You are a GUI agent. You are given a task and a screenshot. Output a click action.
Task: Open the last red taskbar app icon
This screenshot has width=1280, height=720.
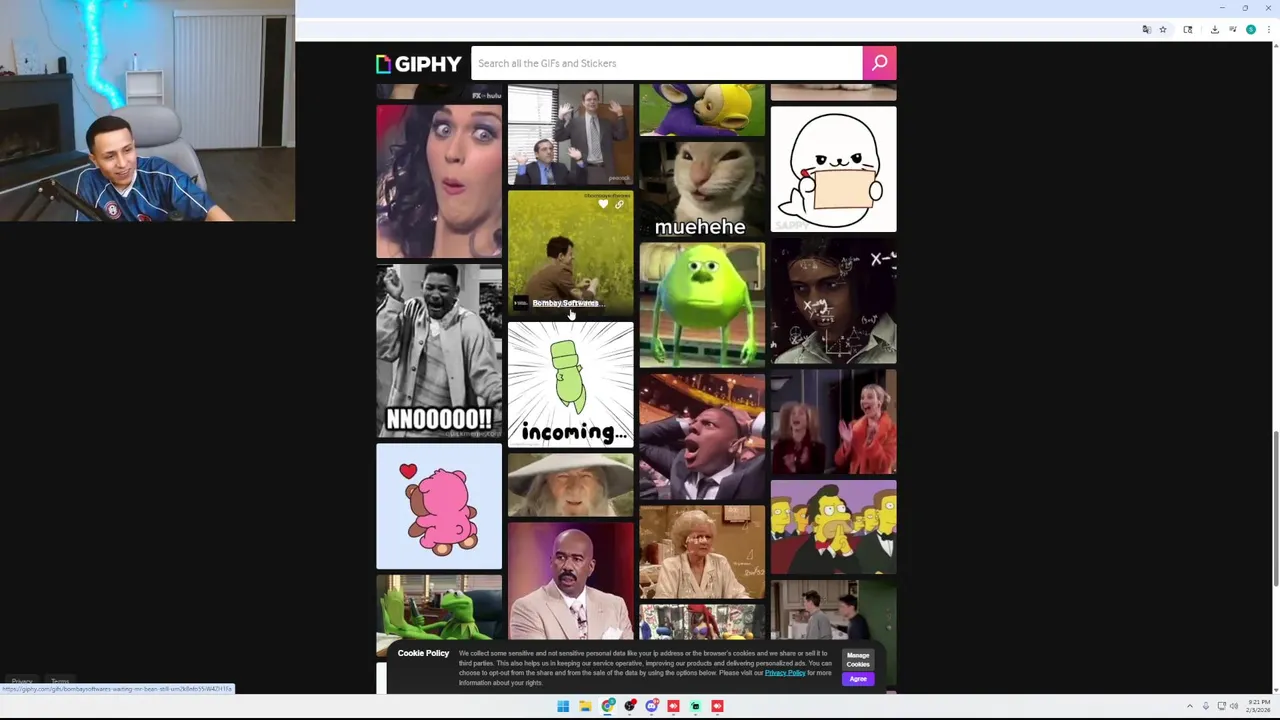(x=718, y=706)
